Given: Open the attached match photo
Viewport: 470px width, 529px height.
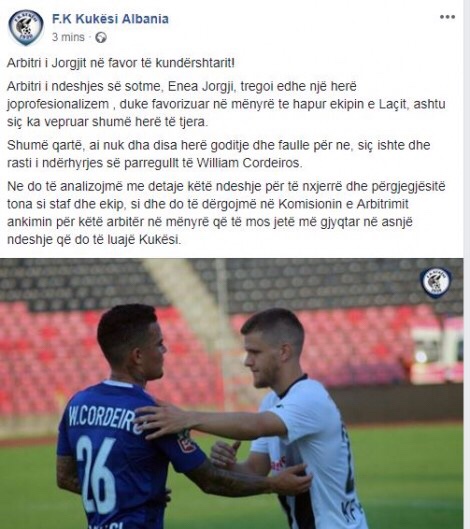Looking at the screenshot, I should [x=231, y=393].
